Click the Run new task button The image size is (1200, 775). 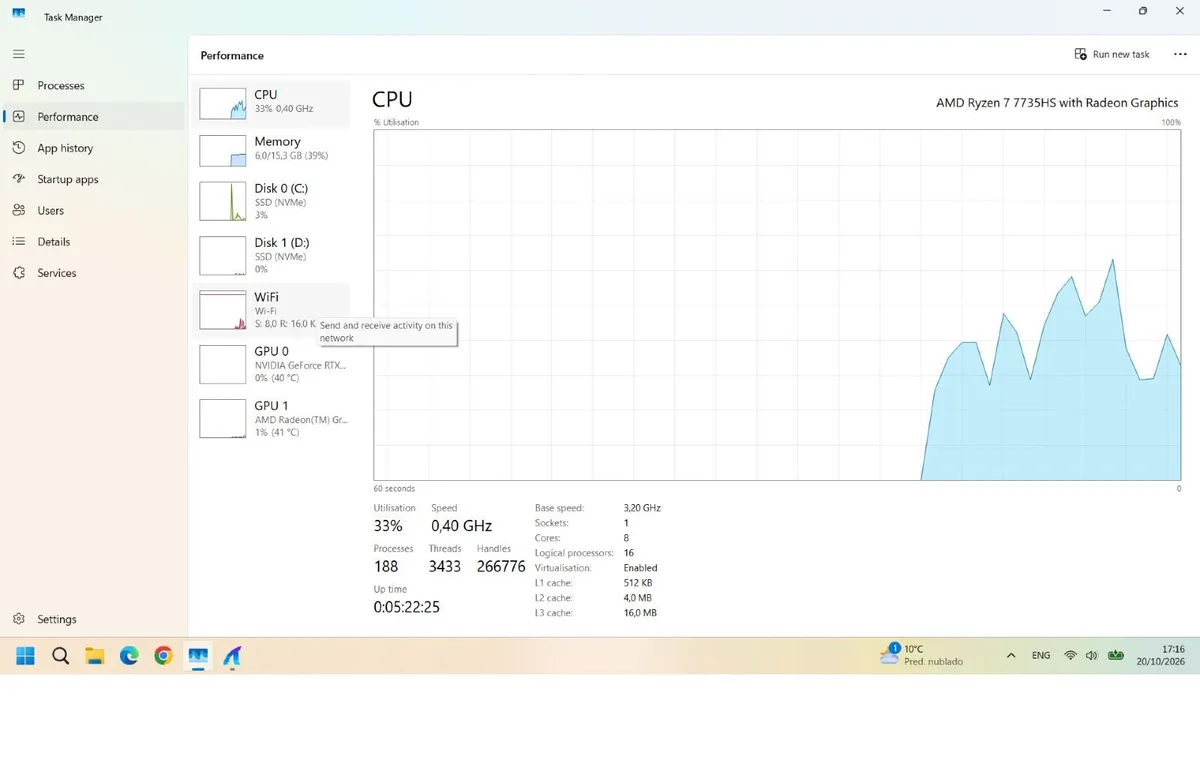tap(1112, 55)
